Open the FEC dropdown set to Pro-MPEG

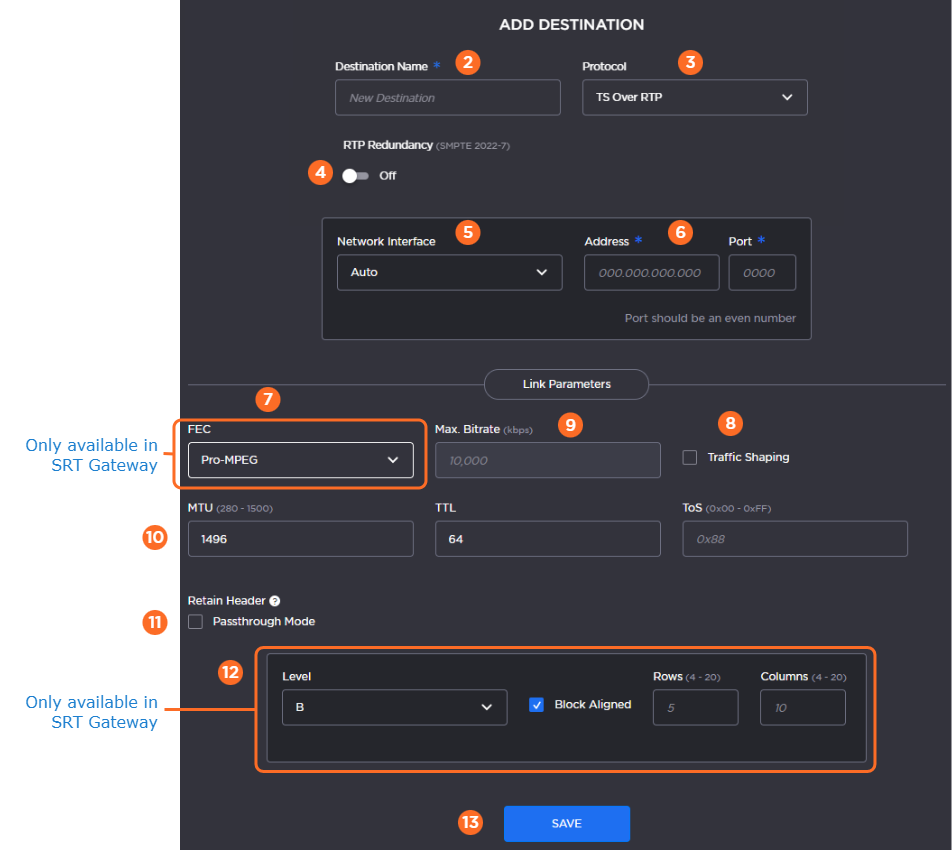[x=300, y=460]
